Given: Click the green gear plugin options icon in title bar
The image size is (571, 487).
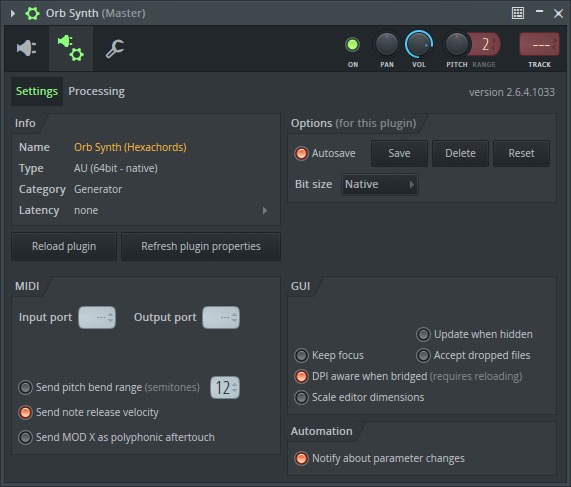Looking at the screenshot, I should [x=32, y=13].
